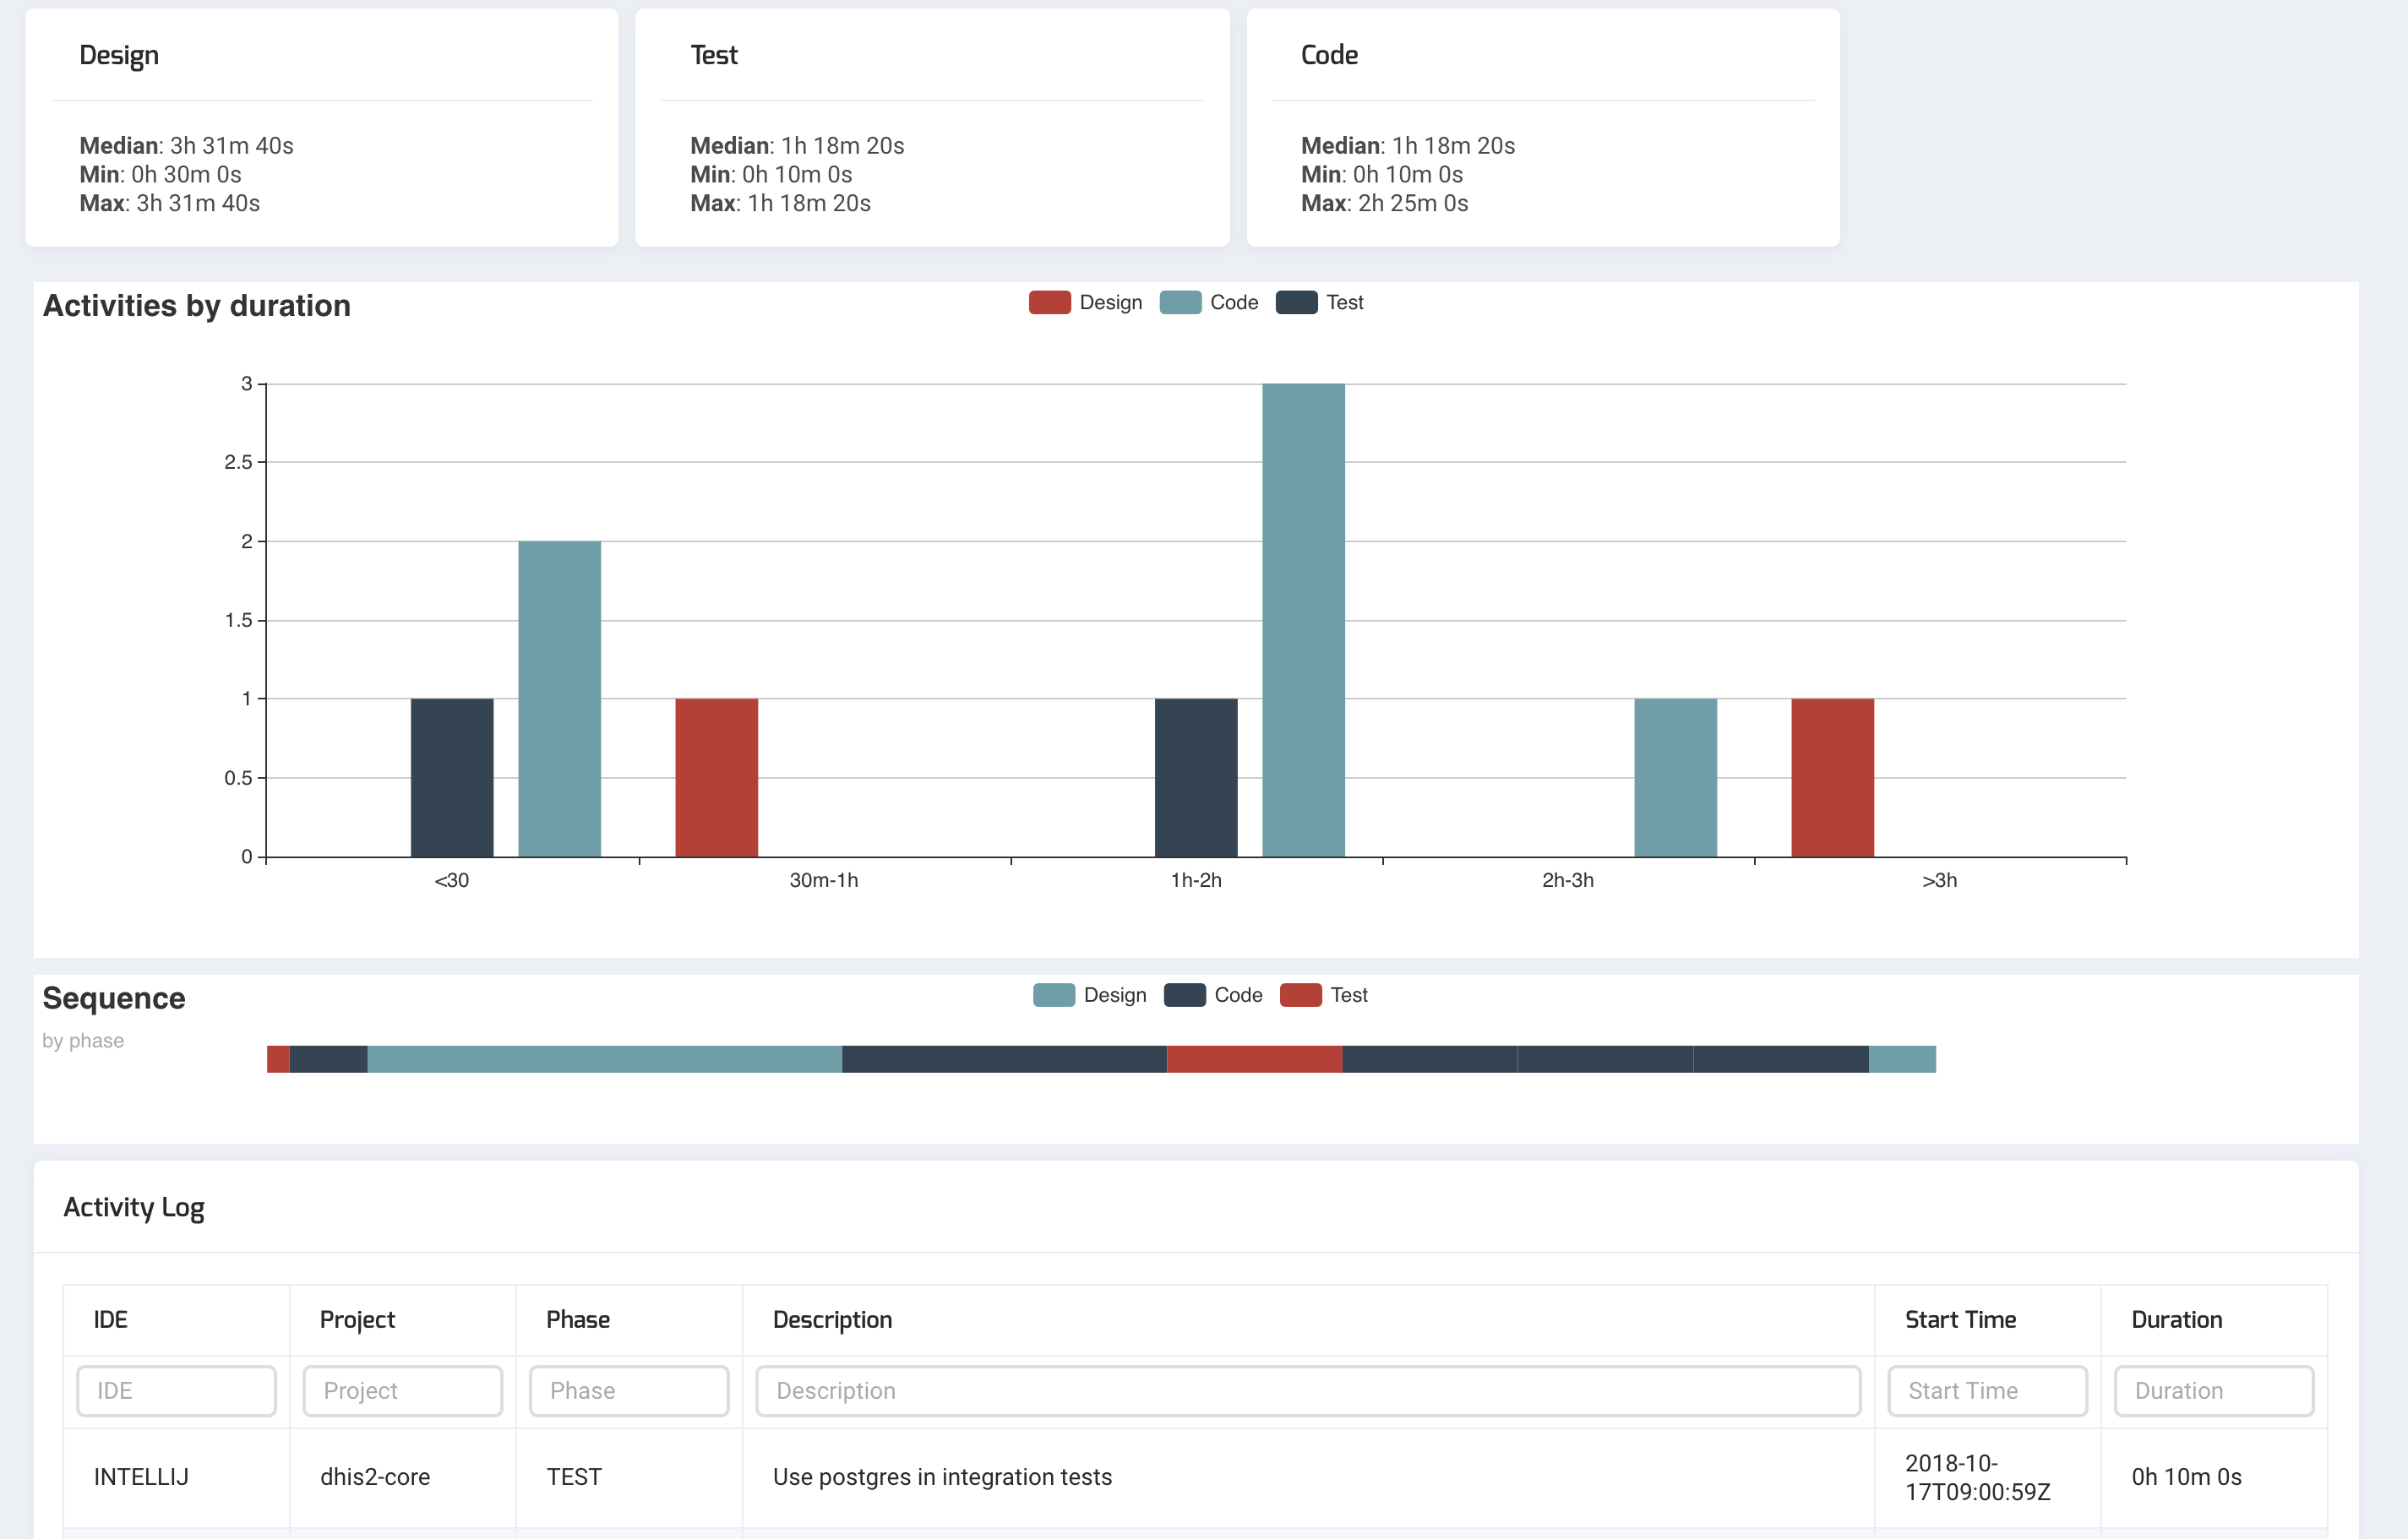The width and height of the screenshot is (2408, 1539).
Task: Sort table by Duration column header
Action: (2176, 1319)
